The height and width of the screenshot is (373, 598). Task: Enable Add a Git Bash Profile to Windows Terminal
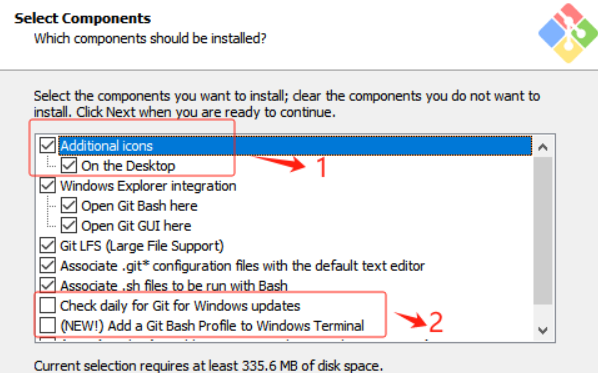point(48,325)
